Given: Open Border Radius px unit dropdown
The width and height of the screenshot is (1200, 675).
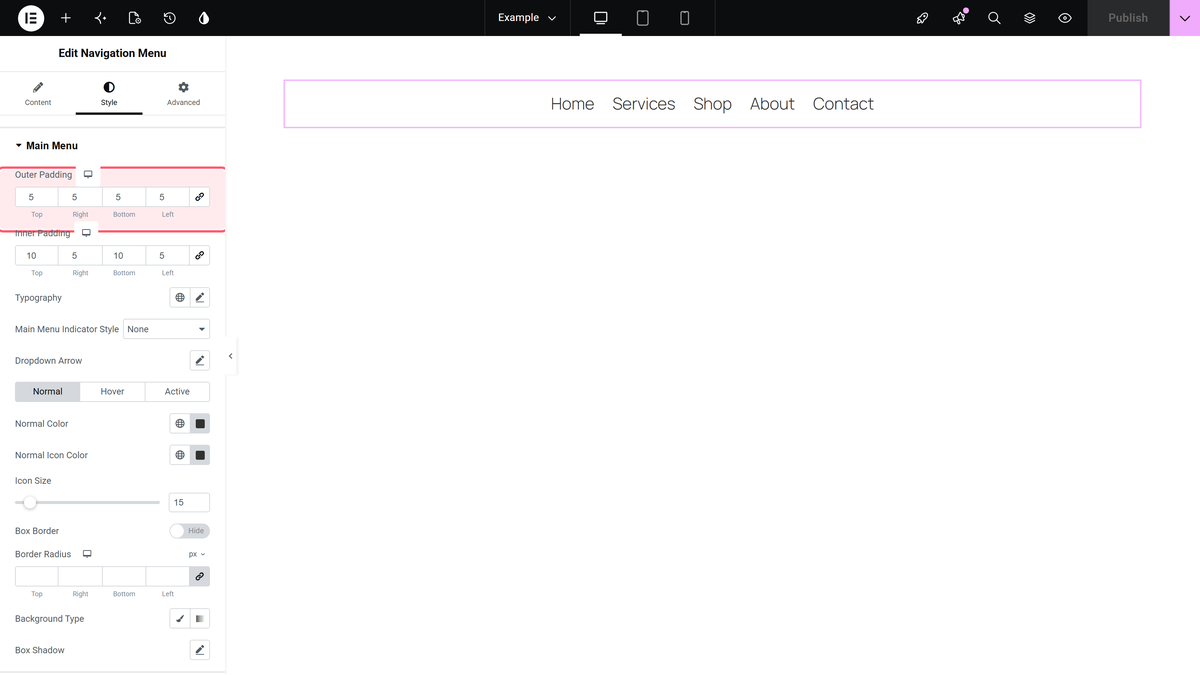Looking at the screenshot, I should coord(197,554).
